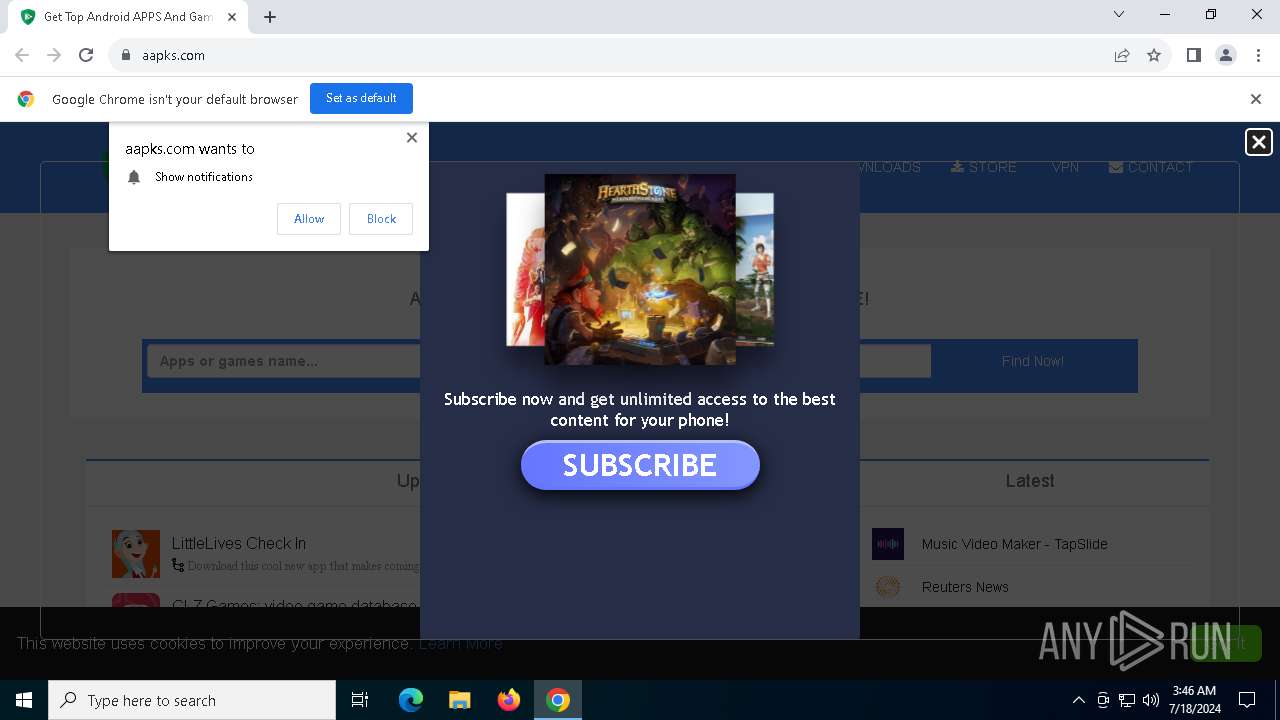This screenshot has width=1280, height=720.
Task: Open Learn More cookie link
Action: (x=461, y=643)
